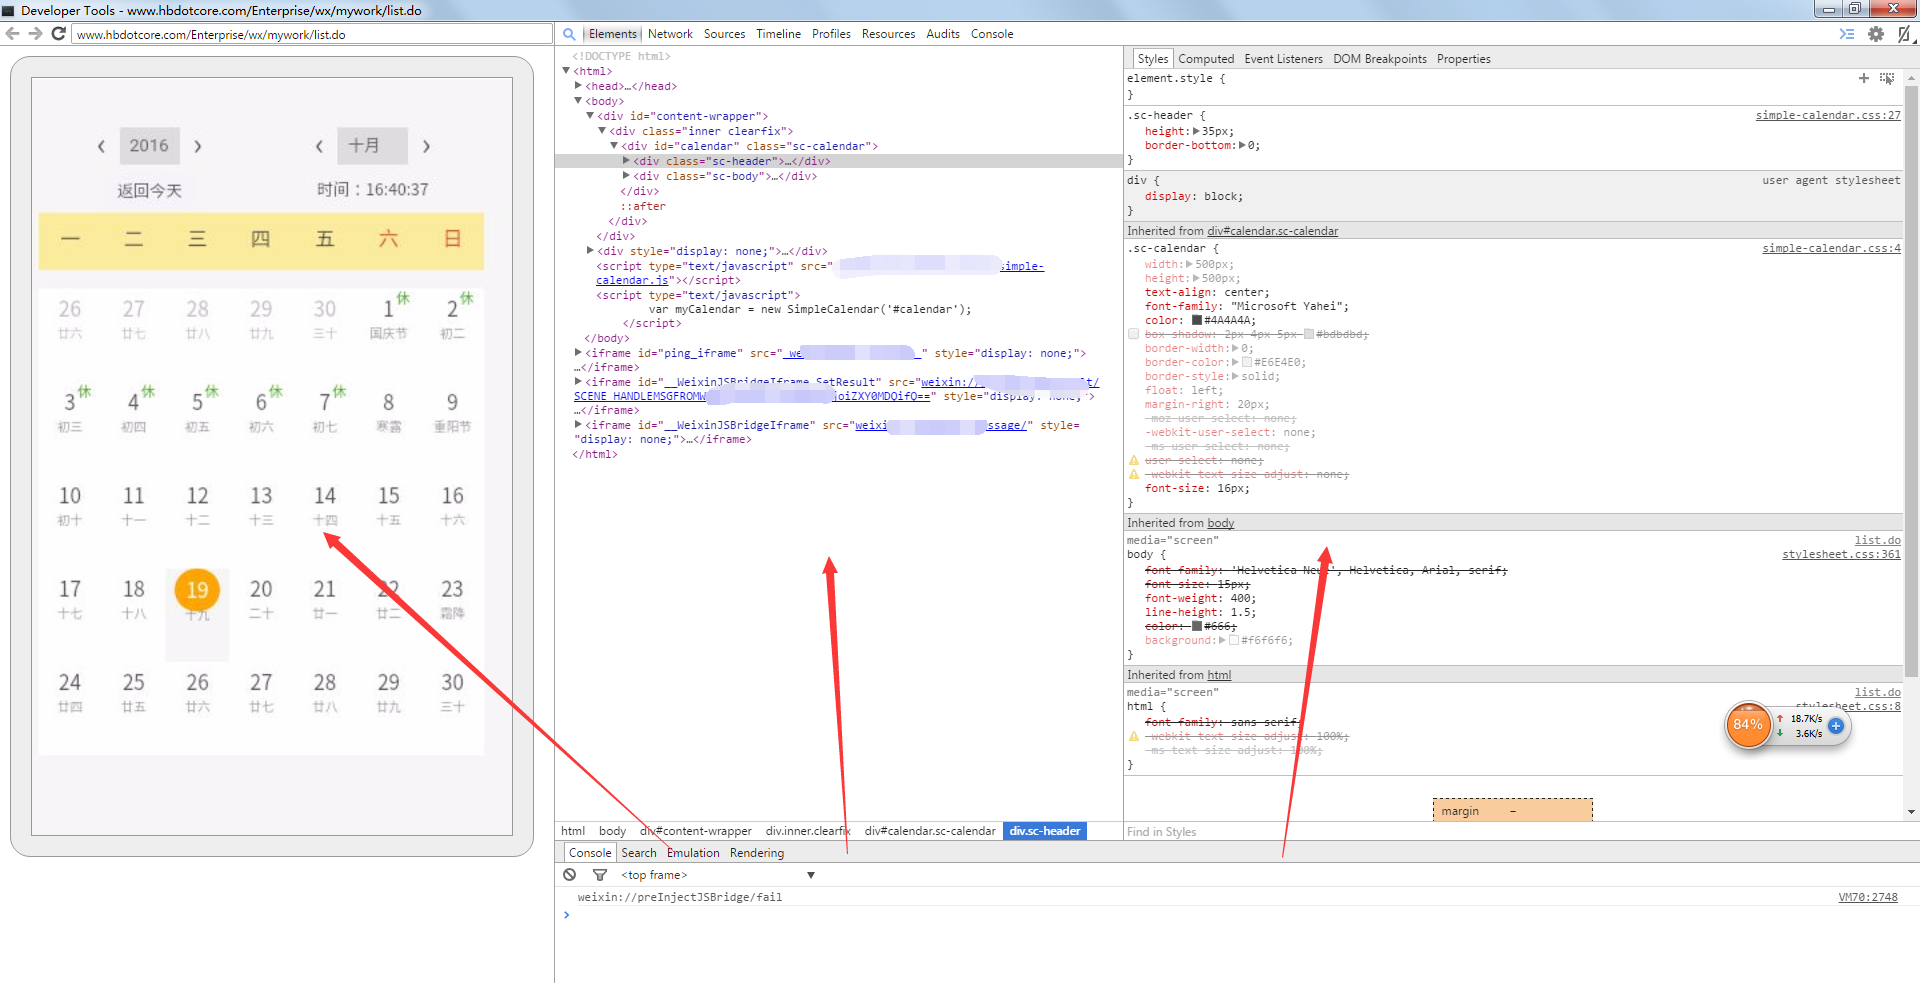Click the Styles pane scrollbar down arrow
Screen dimensions: 1920x983
pyautogui.click(x=1911, y=812)
